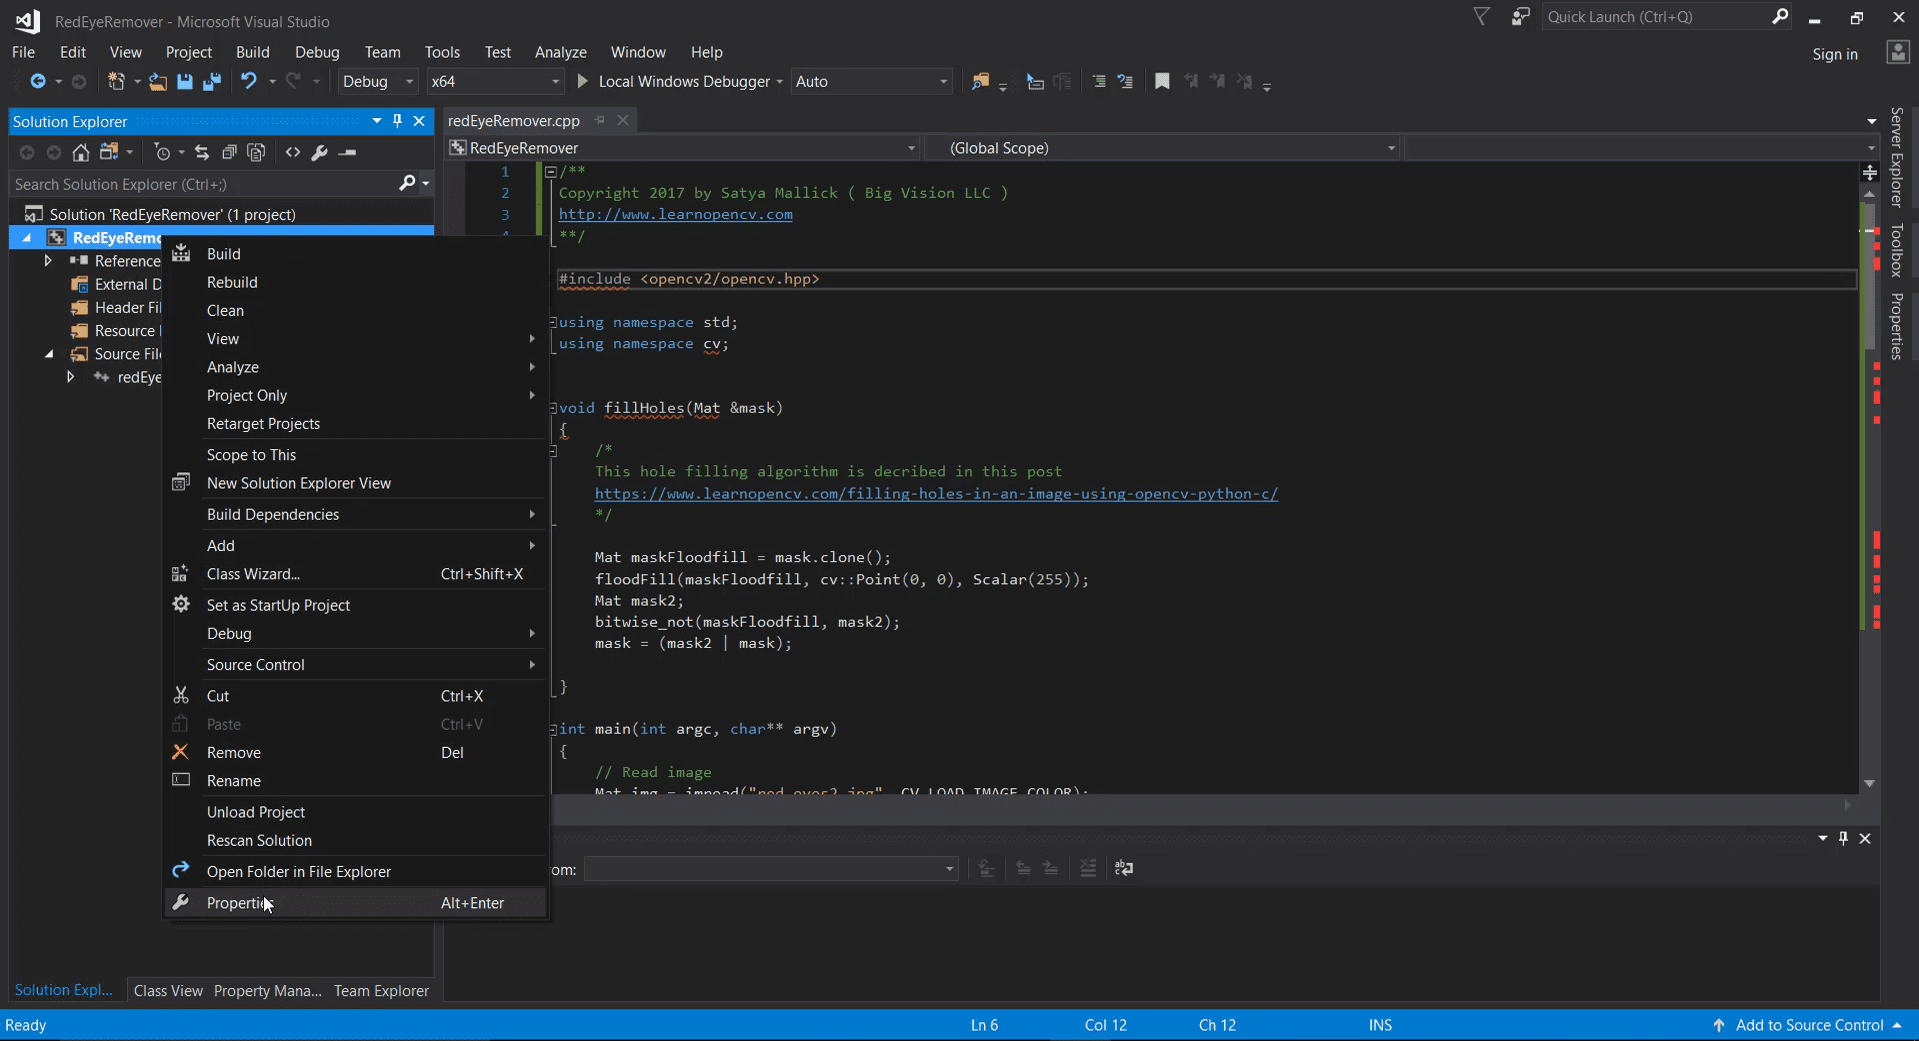Screen dimensions: 1919x1041
Task: Click Add to Source Control in status bar
Action: click(1808, 1025)
